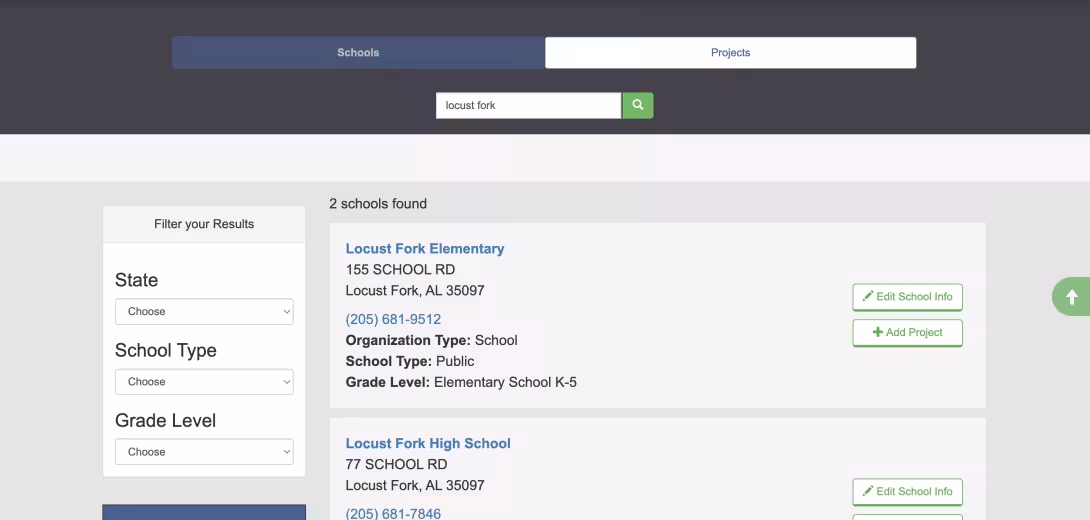
Task: Click the address 77 SCHOOL RD
Action: click(396, 464)
